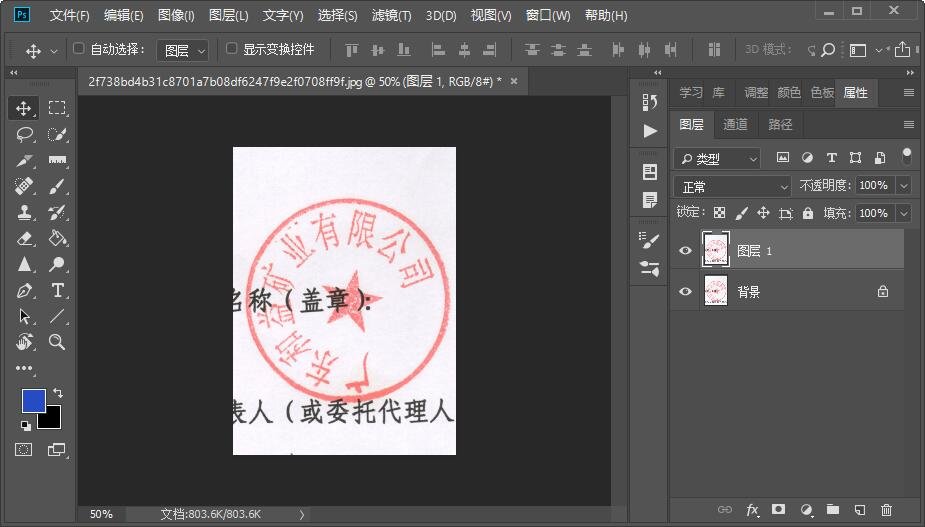Select the Quick Selection tool
This screenshot has height=527, width=925.
[57, 135]
